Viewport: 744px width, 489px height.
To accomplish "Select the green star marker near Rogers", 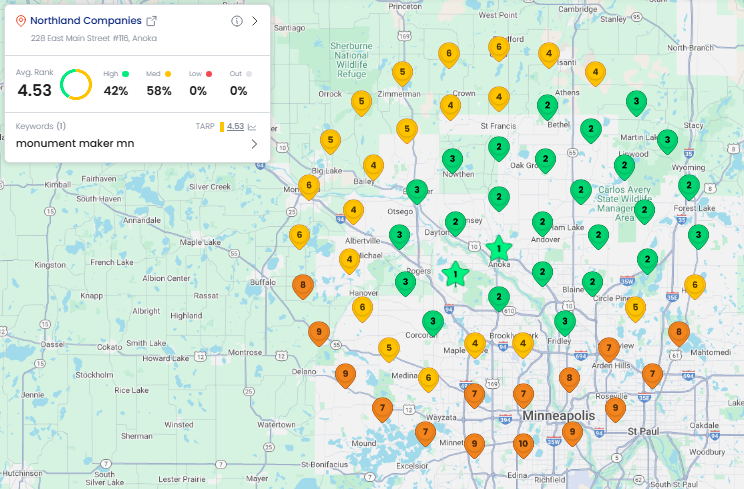I will coord(456,273).
